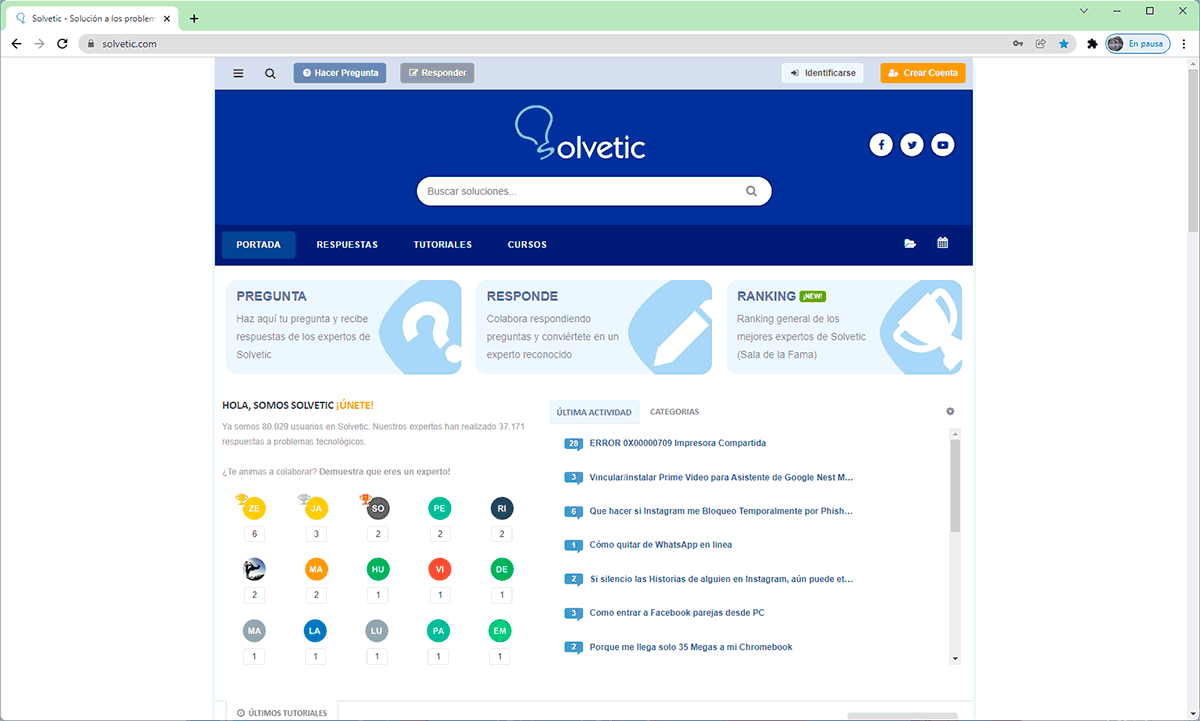Select ÚLTIMOS TUTORIALES tab
This screenshot has height=721, width=1200.
click(x=282, y=712)
